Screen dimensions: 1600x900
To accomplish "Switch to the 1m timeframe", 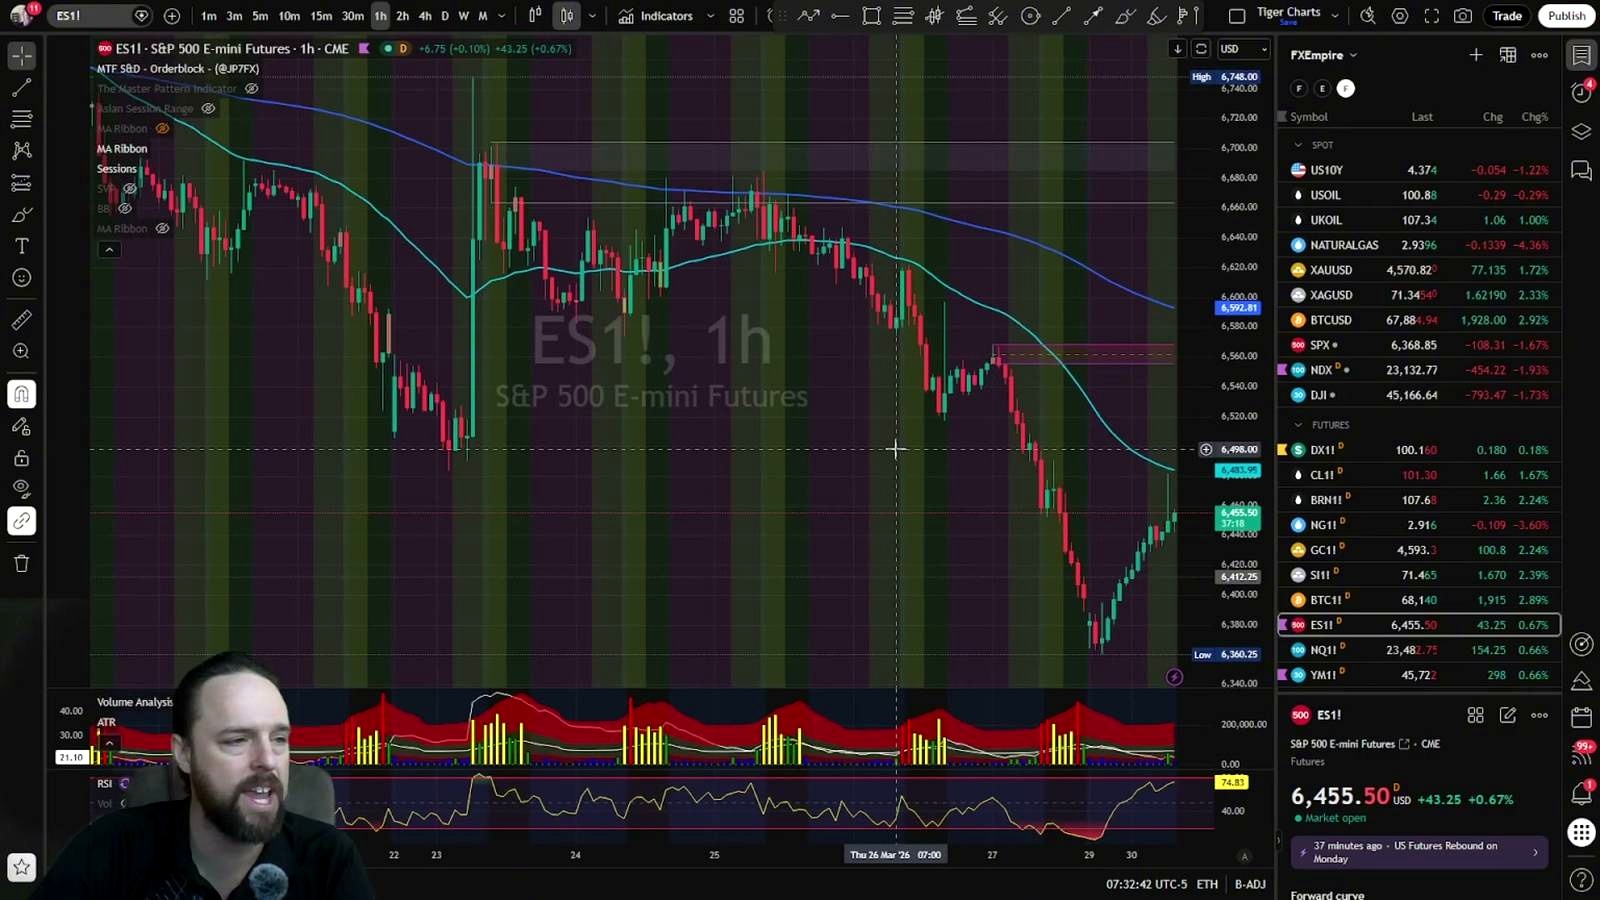I will [x=209, y=16].
